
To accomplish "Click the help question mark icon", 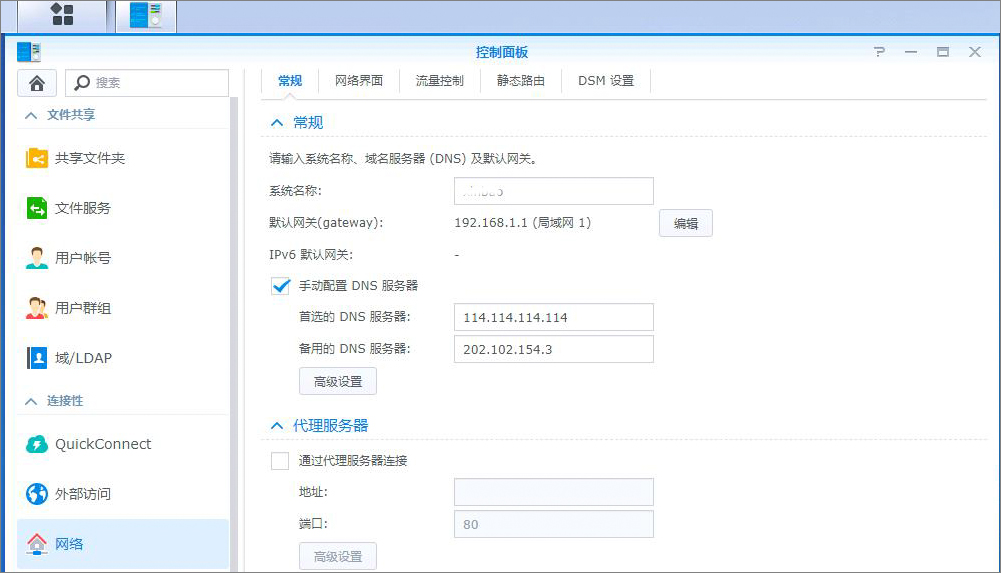I will pyautogui.click(x=879, y=52).
